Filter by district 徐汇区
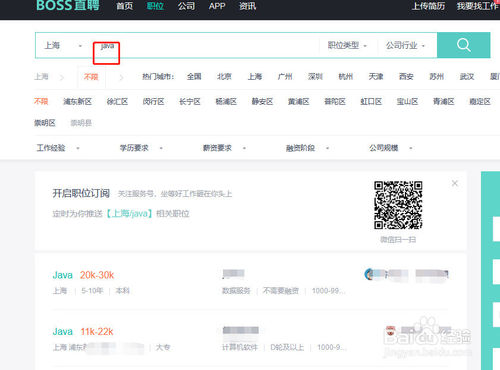This screenshot has height=370, width=500. tap(117, 101)
